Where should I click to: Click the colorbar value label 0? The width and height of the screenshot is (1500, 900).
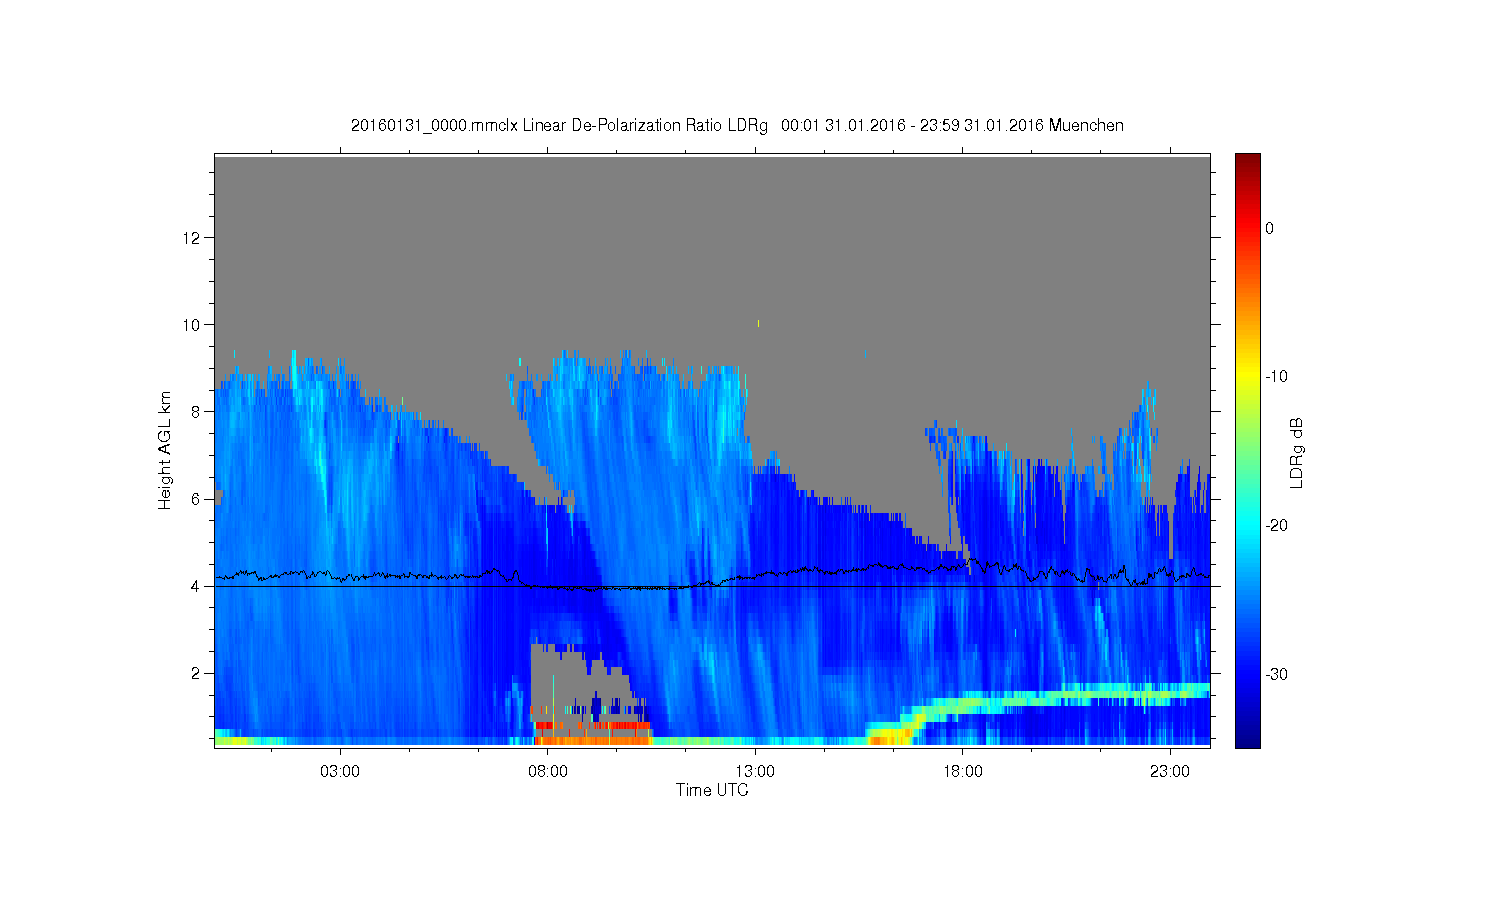pos(1270,228)
